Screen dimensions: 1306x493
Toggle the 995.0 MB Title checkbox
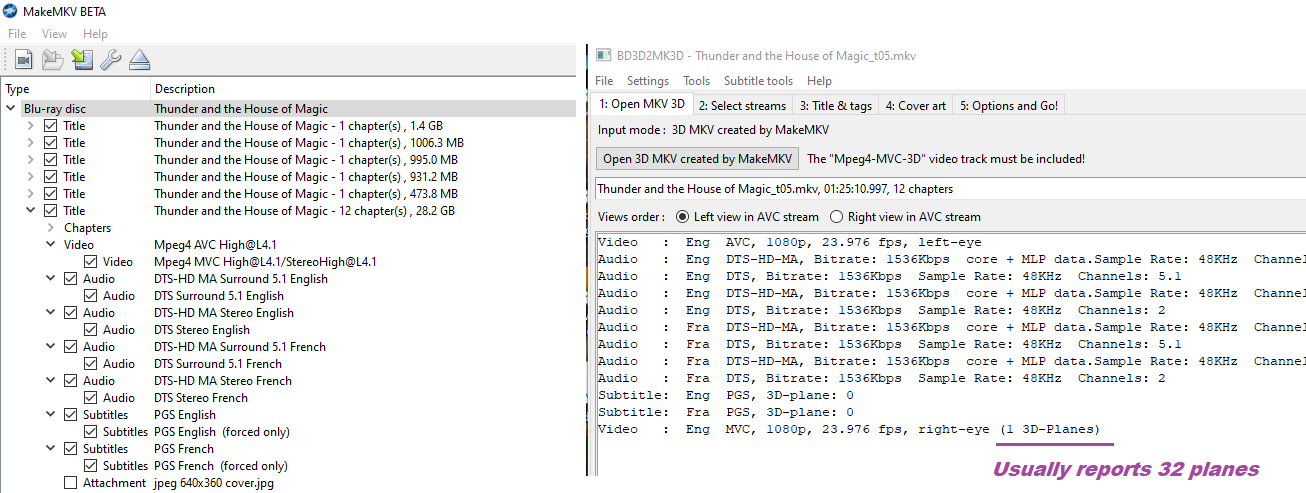point(51,160)
